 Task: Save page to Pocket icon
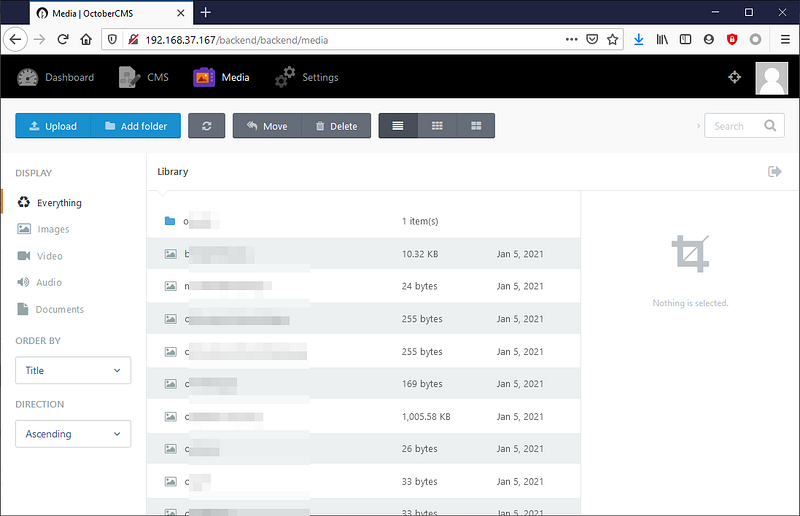[x=592, y=39]
